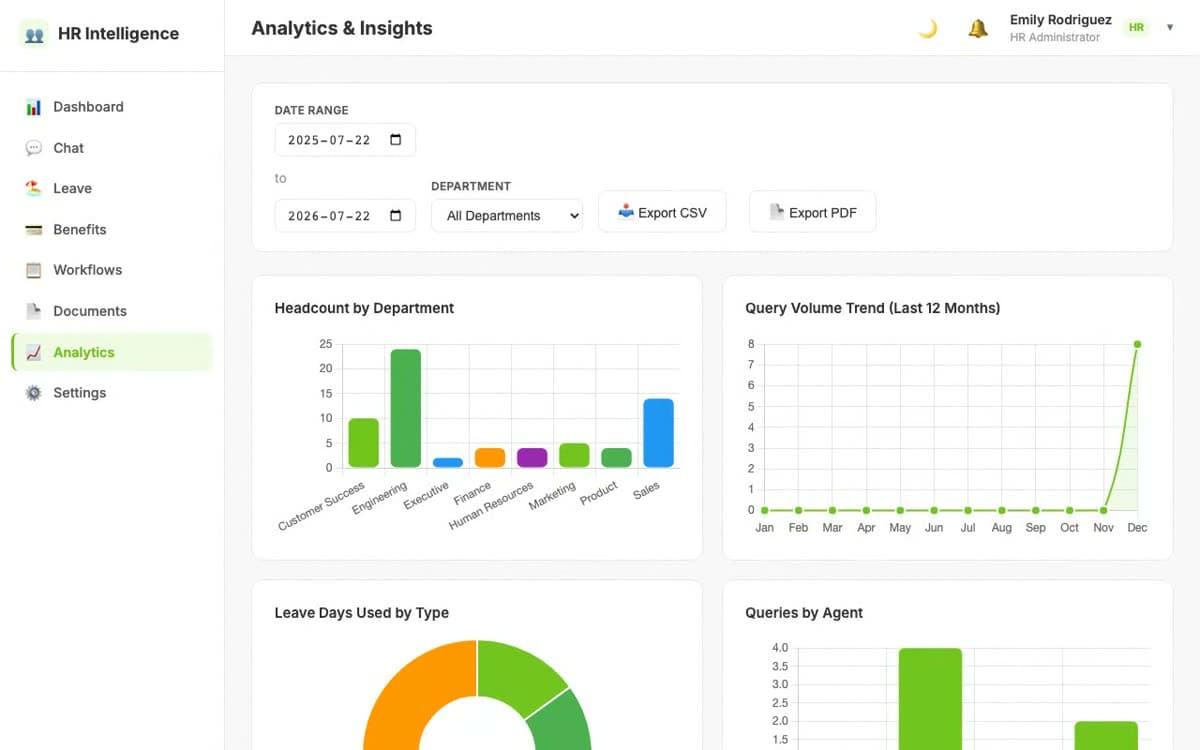
Task: Expand the user profile dropdown arrow
Action: click(1170, 28)
